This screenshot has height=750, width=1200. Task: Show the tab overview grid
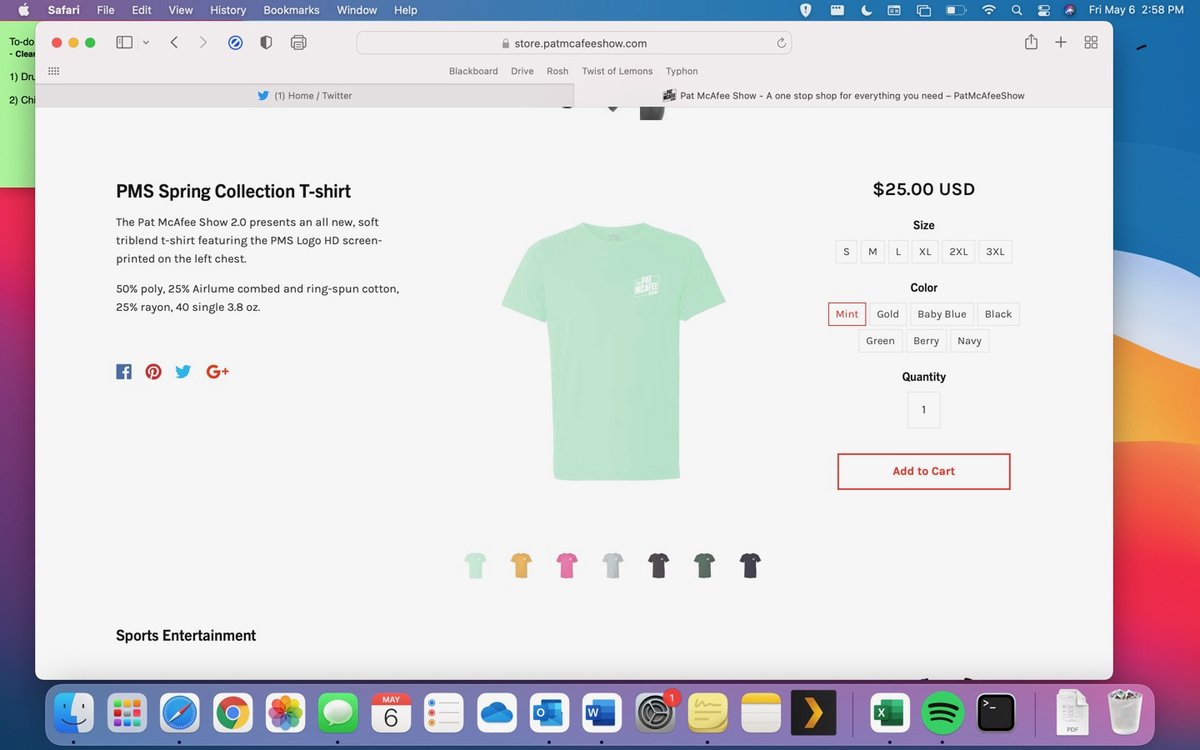point(1091,43)
